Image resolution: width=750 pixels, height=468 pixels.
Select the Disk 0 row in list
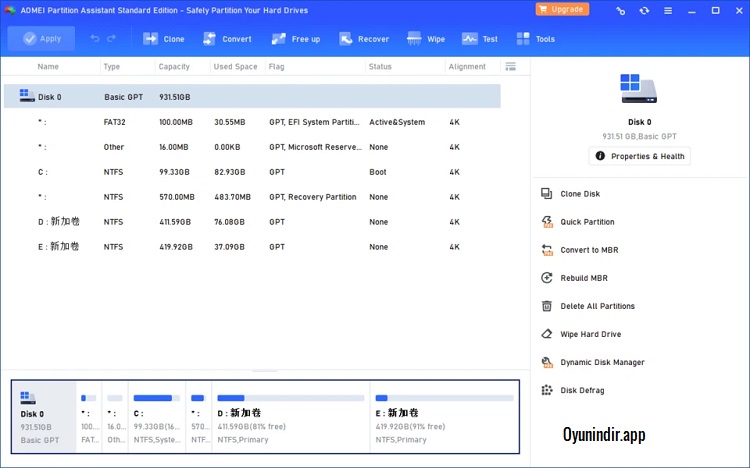pyautogui.click(x=252, y=97)
